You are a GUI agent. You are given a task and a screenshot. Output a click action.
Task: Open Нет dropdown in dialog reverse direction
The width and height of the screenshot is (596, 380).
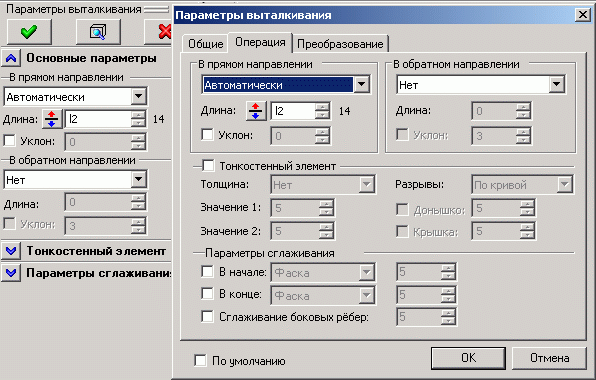point(556,84)
